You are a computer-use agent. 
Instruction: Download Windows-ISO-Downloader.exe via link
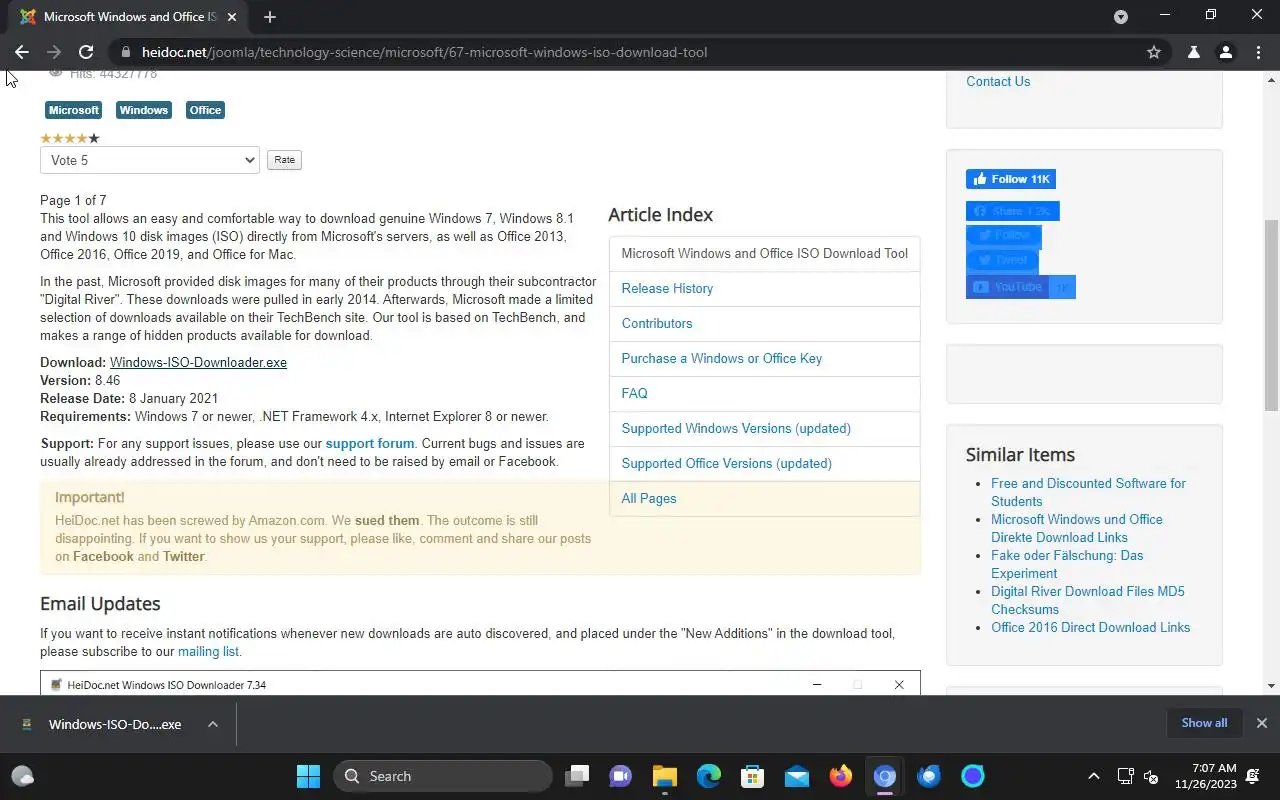click(198, 363)
